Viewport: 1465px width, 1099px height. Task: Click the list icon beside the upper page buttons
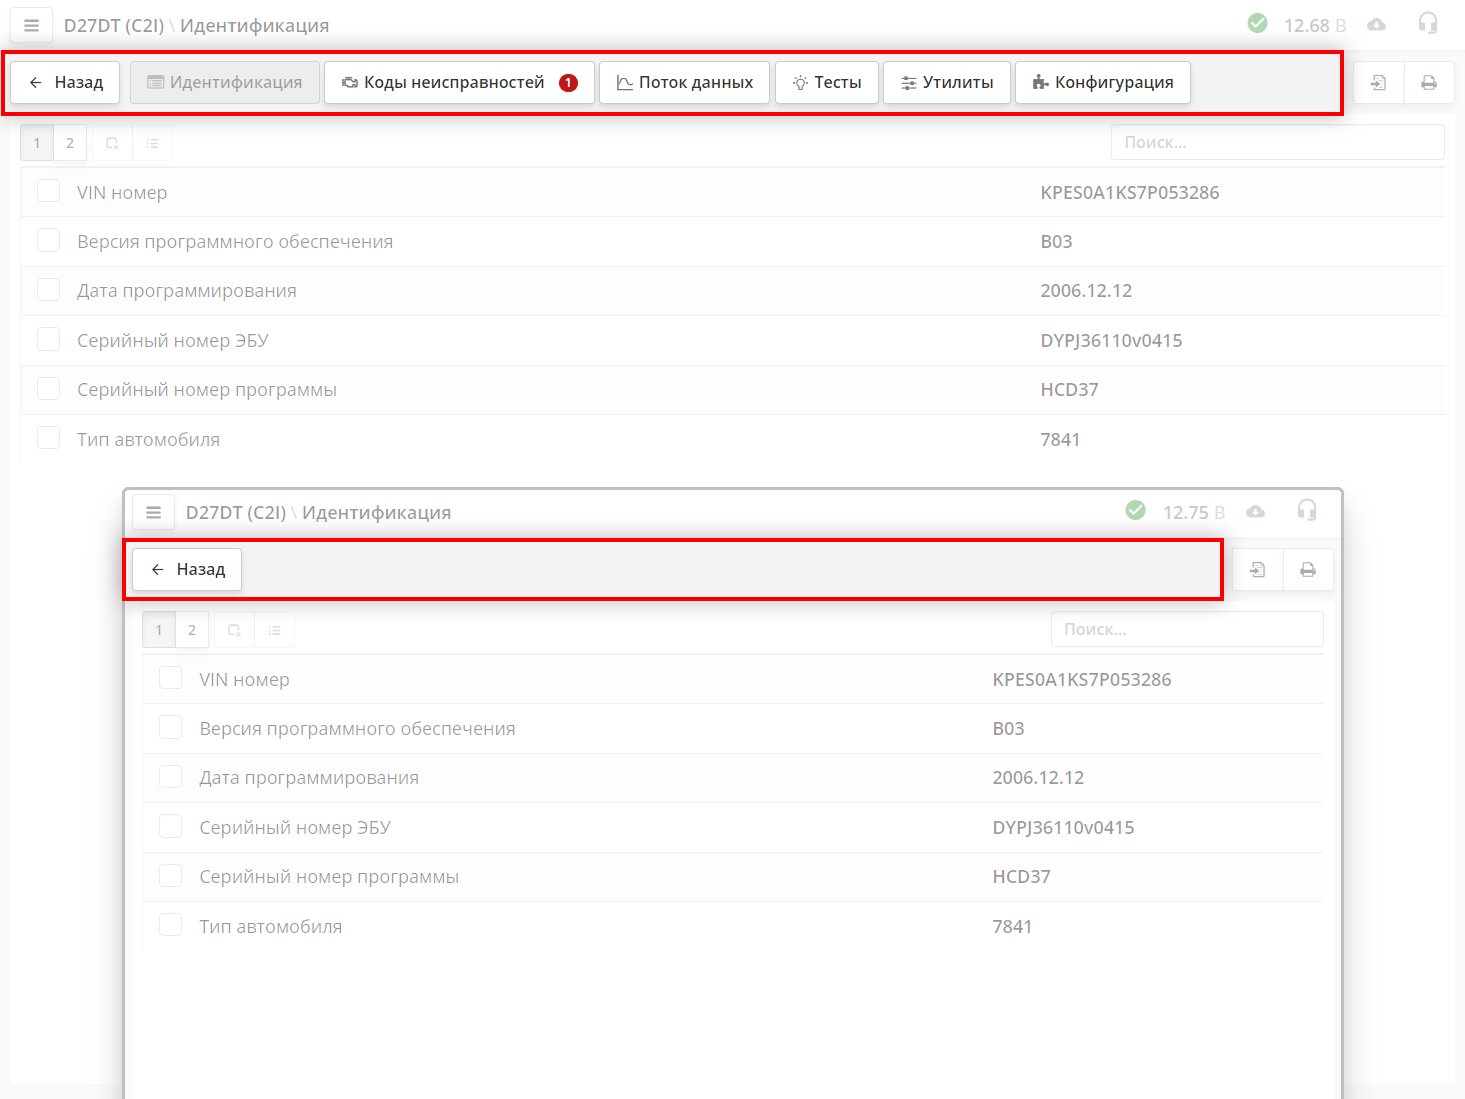click(x=152, y=143)
